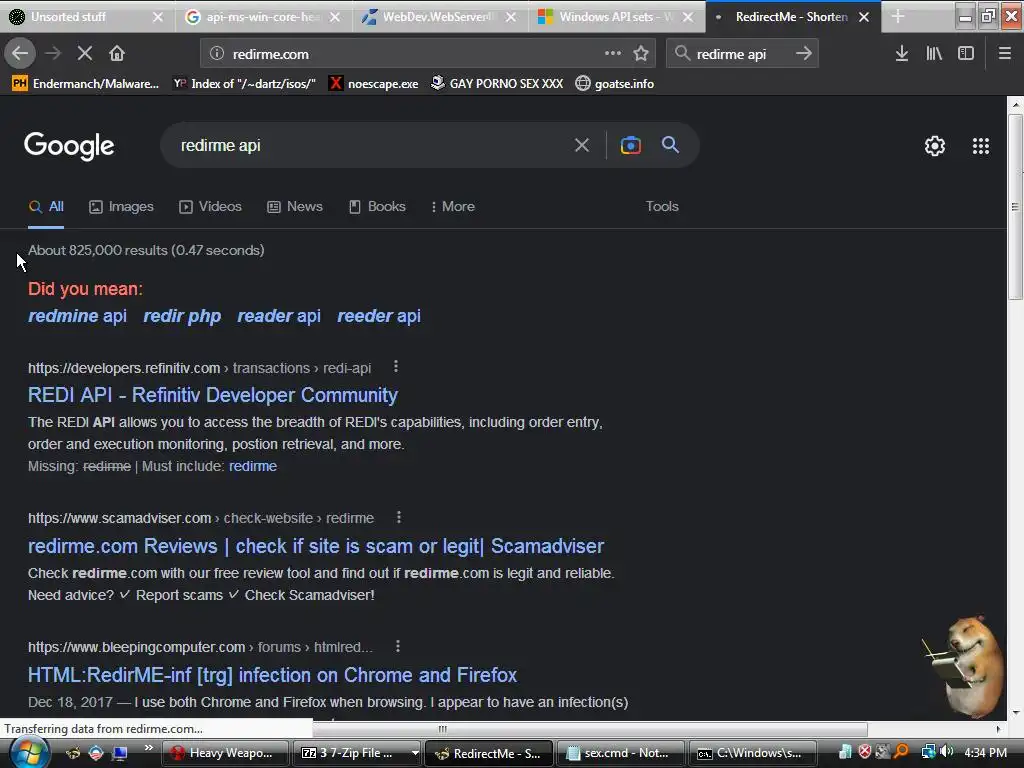The width and height of the screenshot is (1024, 768).
Task: Open the downloads panel
Action: tap(902, 54)
